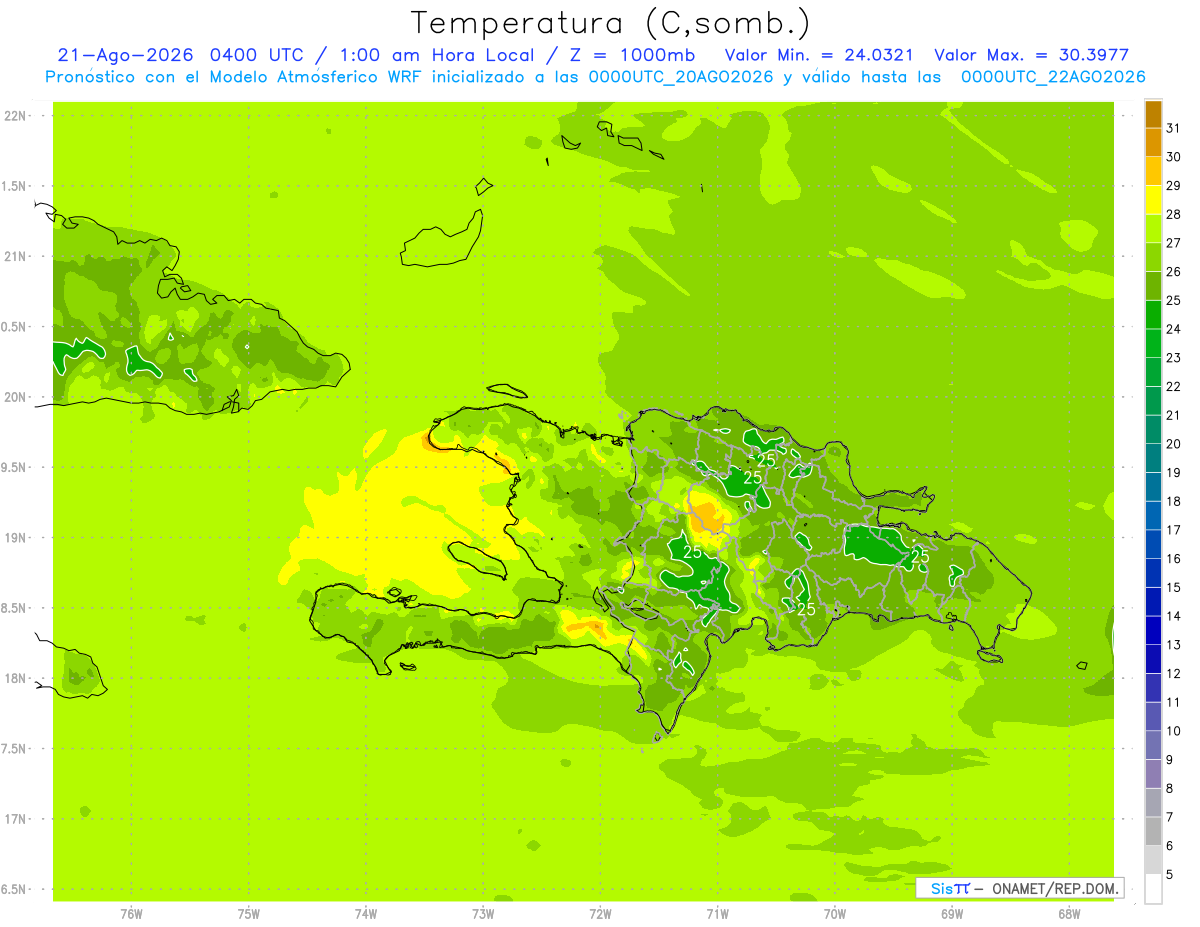Click the legend value '10'

(1174, 731)
